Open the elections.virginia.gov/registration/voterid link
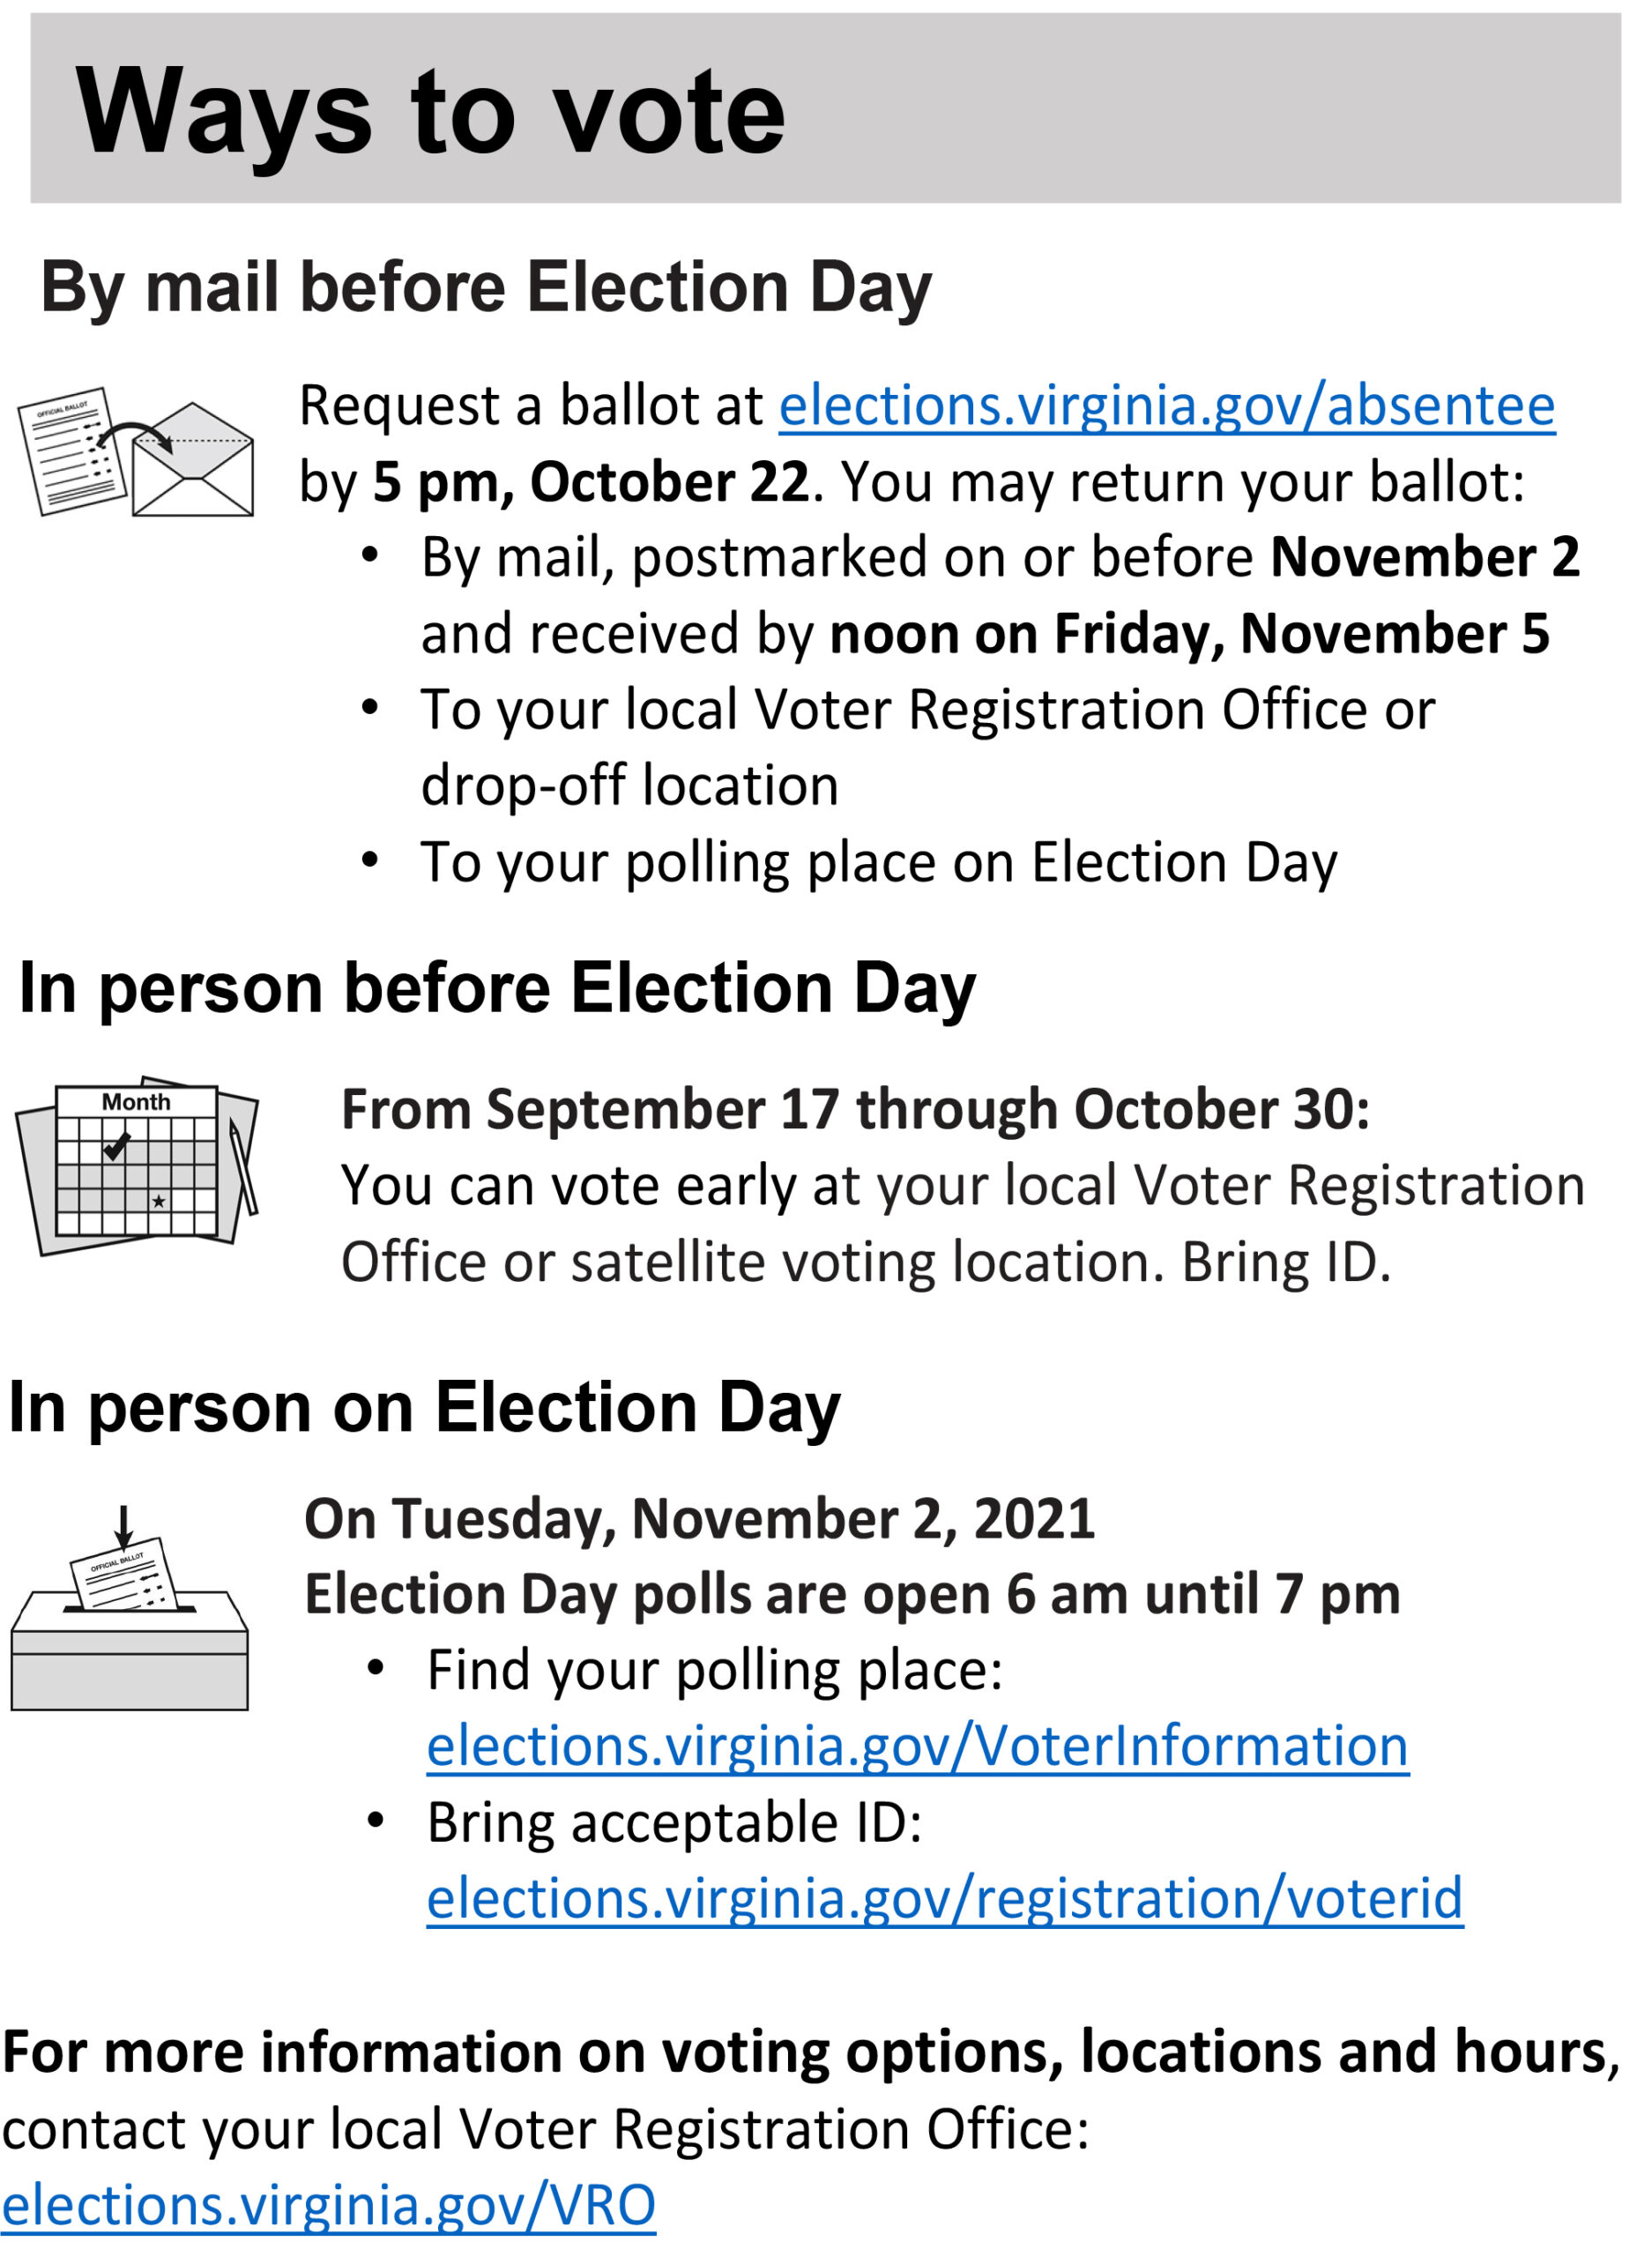 pyautogui.click(x=945, y=1898)
